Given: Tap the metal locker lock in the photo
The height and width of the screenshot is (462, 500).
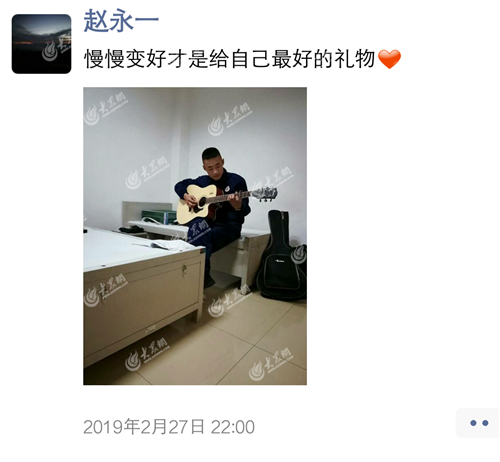Looking at the screenshot, I should click(184, 270).
